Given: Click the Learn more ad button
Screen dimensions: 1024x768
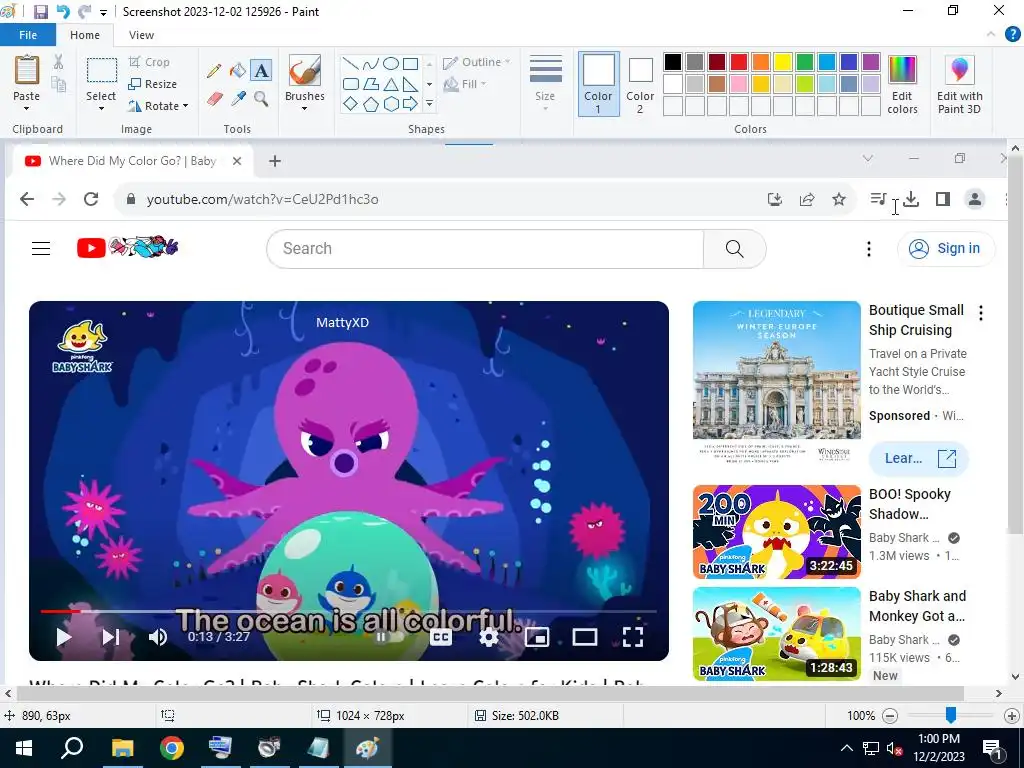Looking at the screenshot, I should [x=919, y=458].
